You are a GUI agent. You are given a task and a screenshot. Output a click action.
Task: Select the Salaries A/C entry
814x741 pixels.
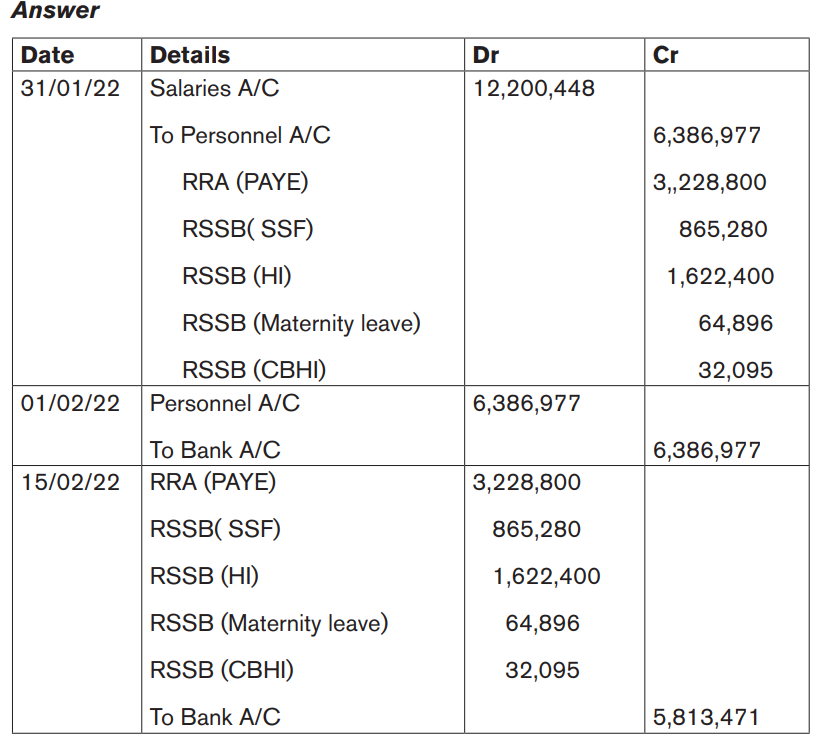click(214, 88)
